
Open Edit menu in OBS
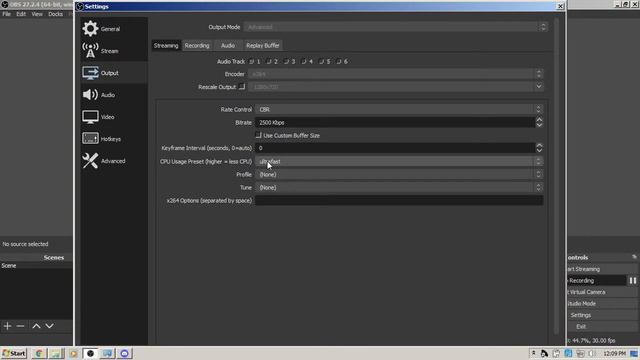pos(21,14)
